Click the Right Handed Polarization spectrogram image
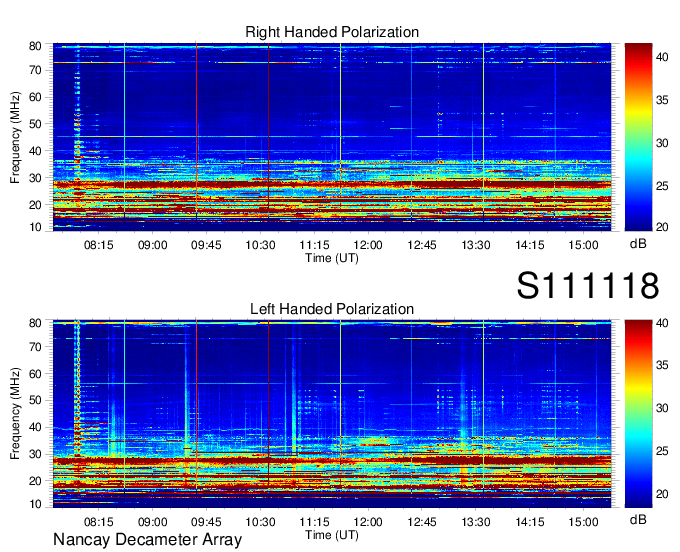The width and height of the screenshot is (680, 552). click(x=332, y=137)
